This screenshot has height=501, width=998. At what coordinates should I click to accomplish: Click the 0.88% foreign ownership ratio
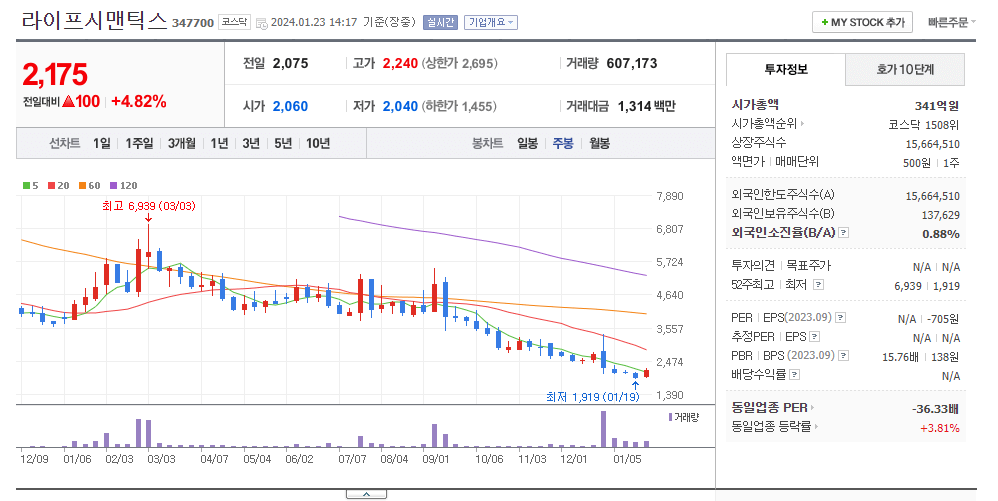tap(941, 234)
